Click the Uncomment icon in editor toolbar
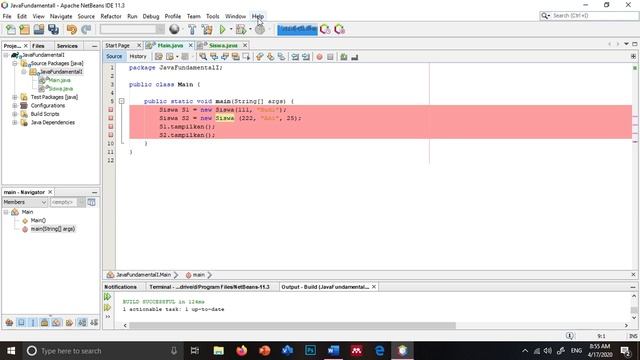640x360 pixels. (x=354, y=57)
